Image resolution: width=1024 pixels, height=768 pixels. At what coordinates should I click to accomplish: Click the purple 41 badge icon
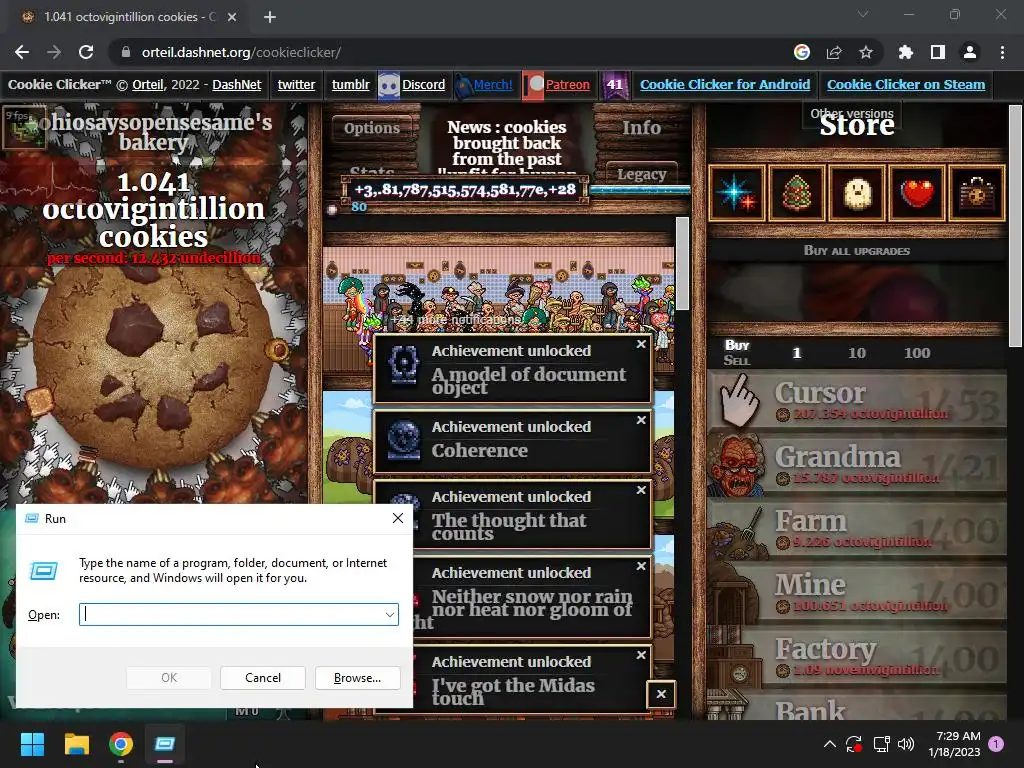(615, 85)
